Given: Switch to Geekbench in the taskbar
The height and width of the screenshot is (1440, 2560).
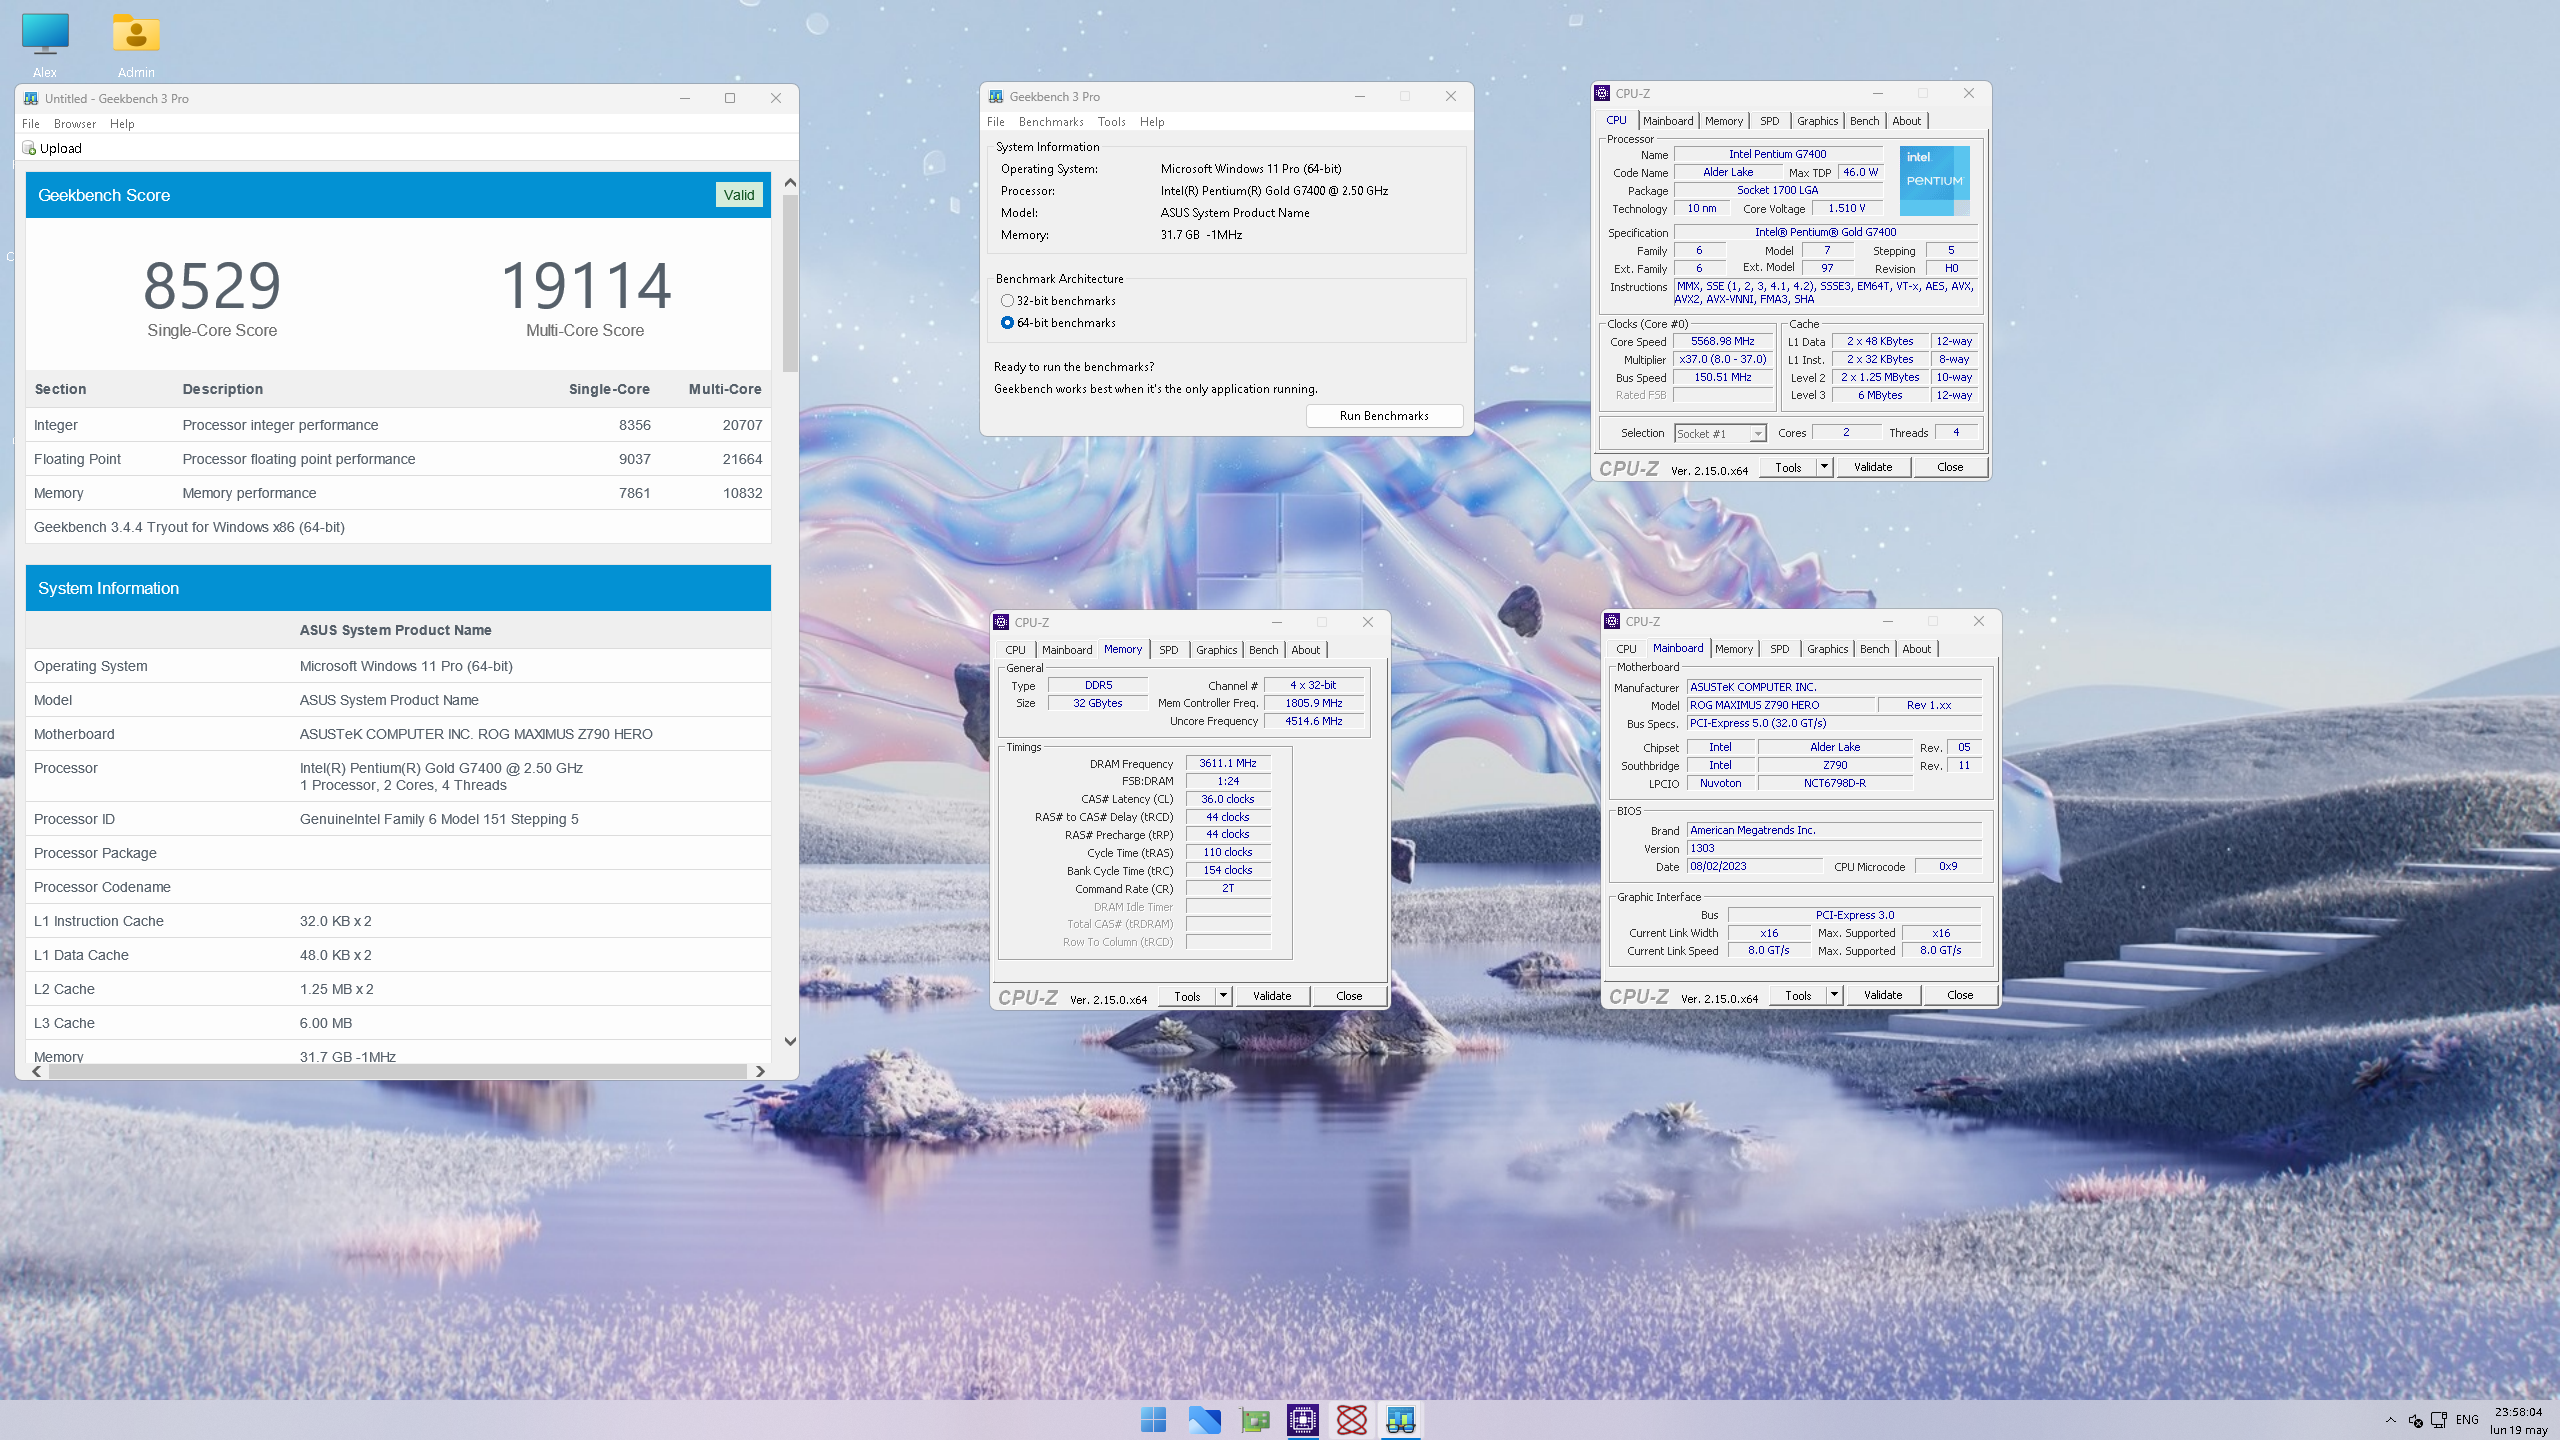Looking at the screenshot, I should (x=1401, y=1419).
